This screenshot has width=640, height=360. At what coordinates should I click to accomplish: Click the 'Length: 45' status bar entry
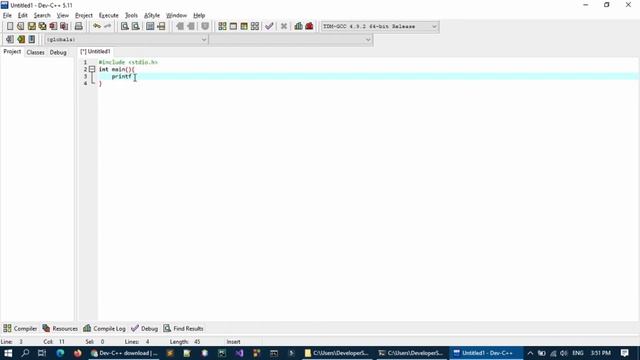[185, 342]
